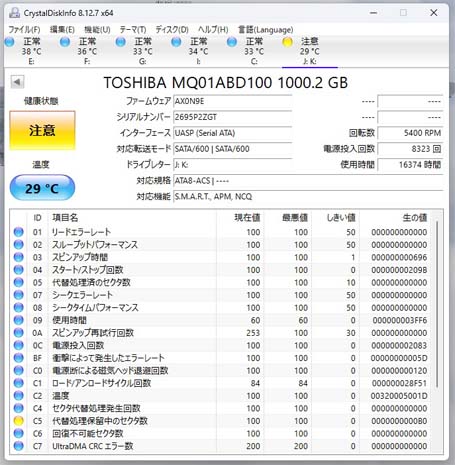455x465 pixels.
Task: Click the previous disk arrow button
Action: pyautogui.click(x=17, y=82)
